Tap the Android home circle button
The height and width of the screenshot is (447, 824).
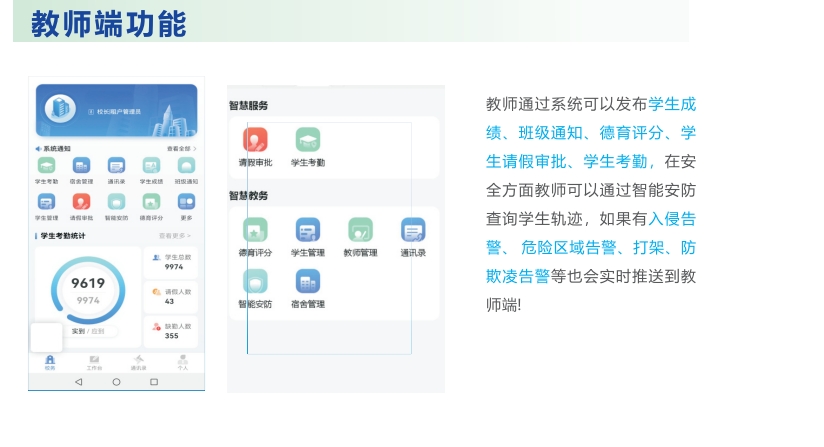tap(116, 382)
